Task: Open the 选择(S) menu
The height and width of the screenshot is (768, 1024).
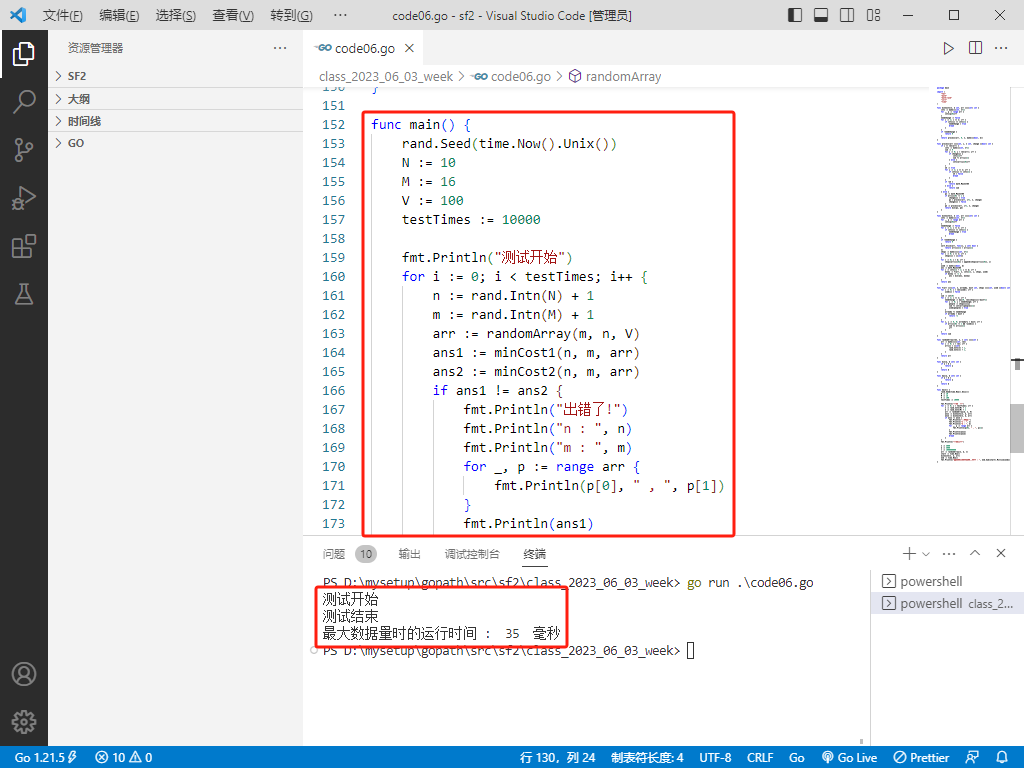Action: pos(176,15)
